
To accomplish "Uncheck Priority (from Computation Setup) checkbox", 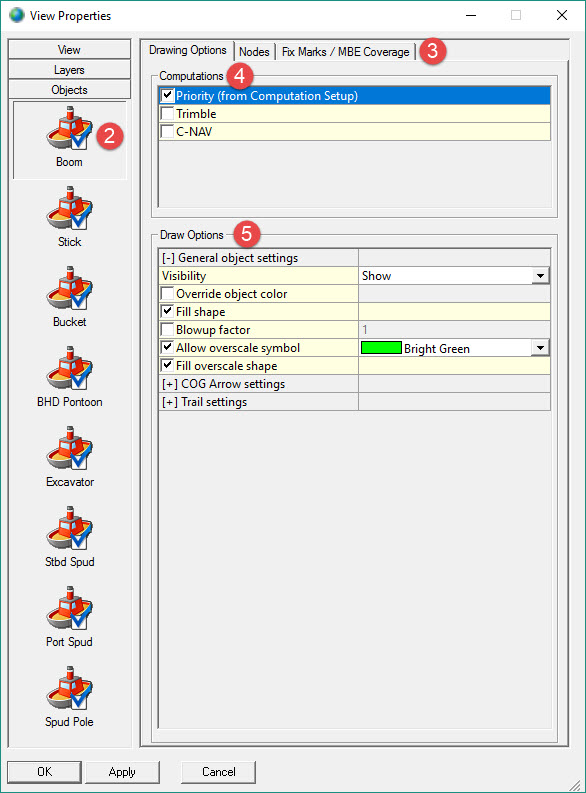I will [167, 95].
